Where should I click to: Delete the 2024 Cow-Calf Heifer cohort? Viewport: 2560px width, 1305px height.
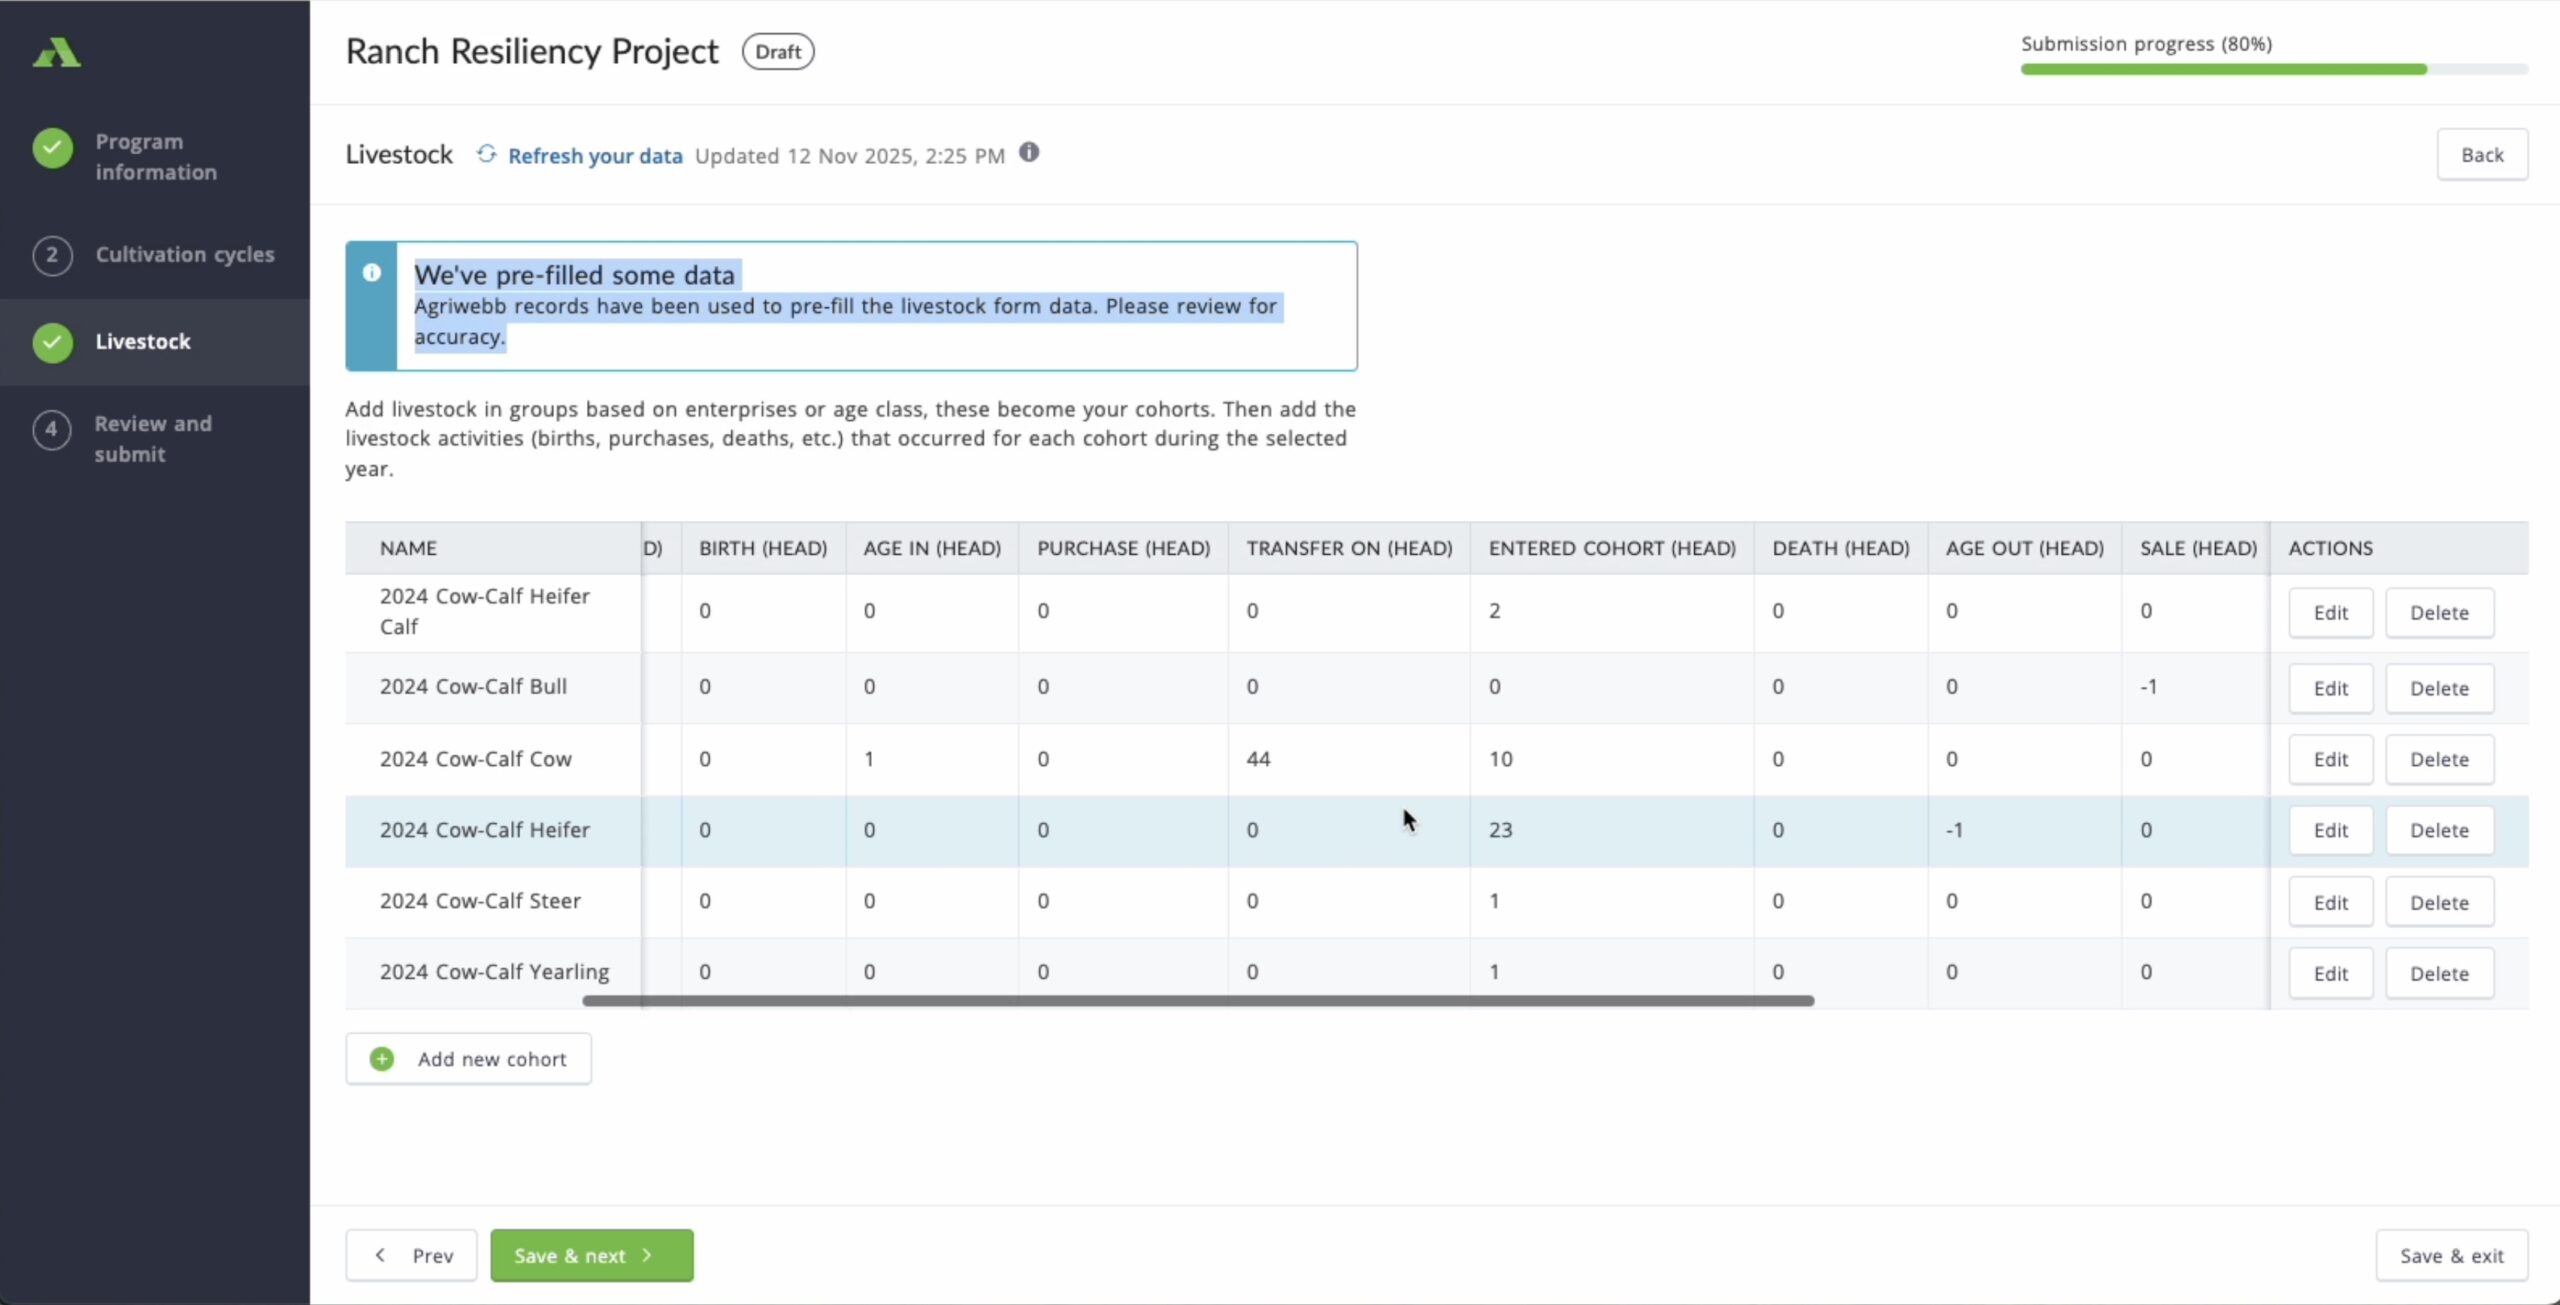click(2439, 830)
